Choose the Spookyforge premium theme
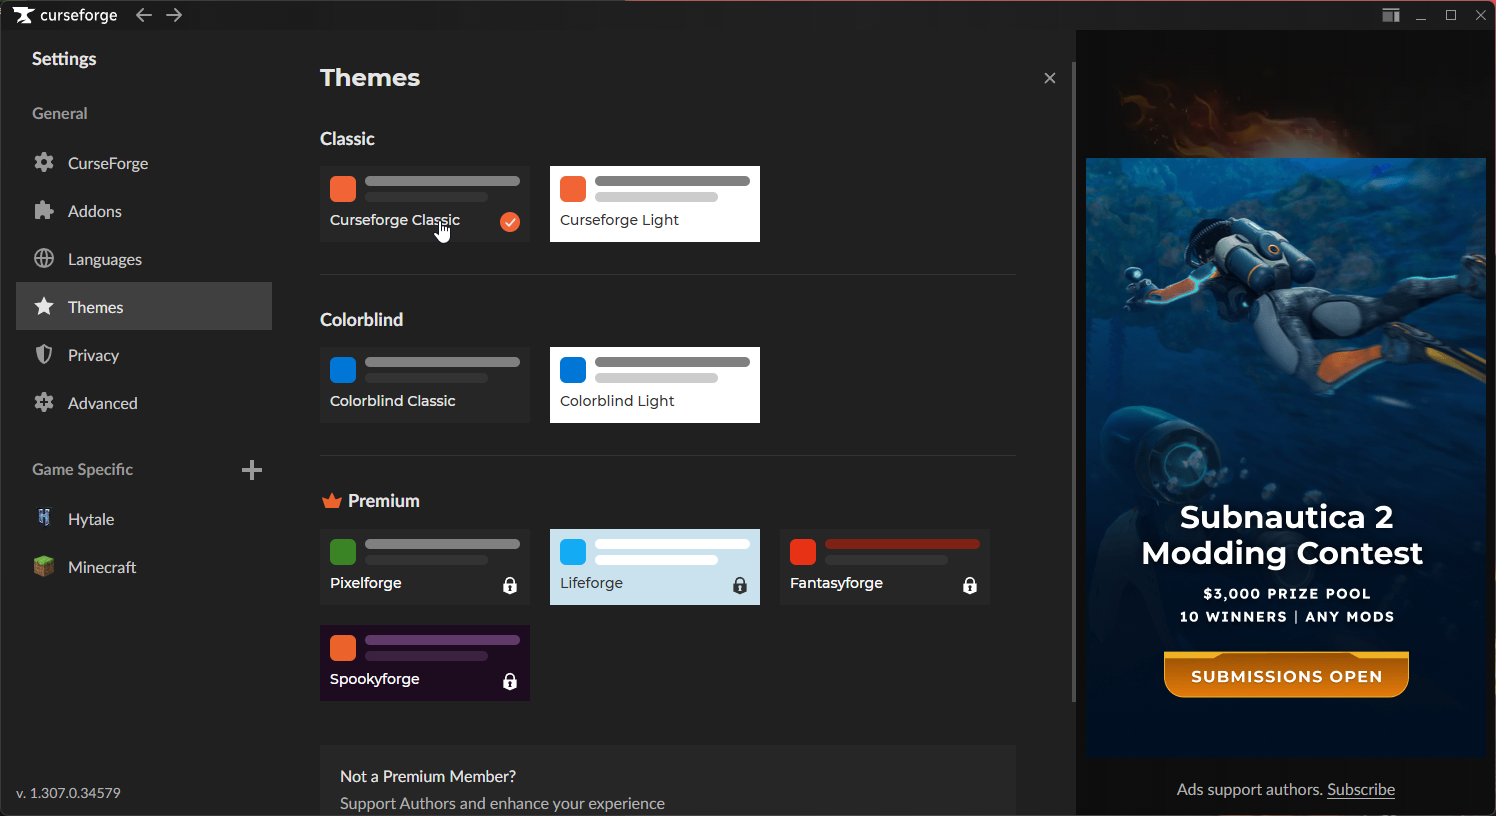The height and width of the screenshot is (816, 1496). (425, 663)
